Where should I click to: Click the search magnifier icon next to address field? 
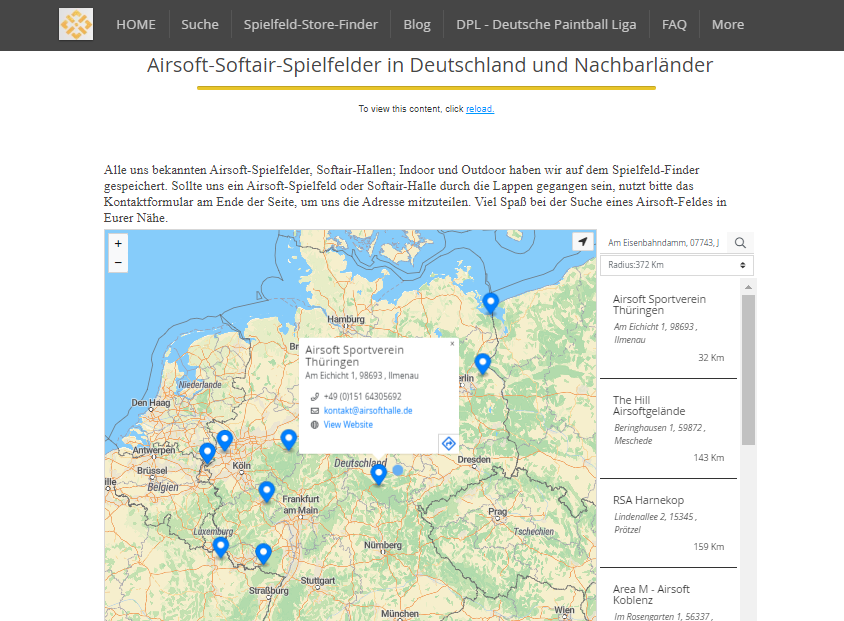[740, 242]
